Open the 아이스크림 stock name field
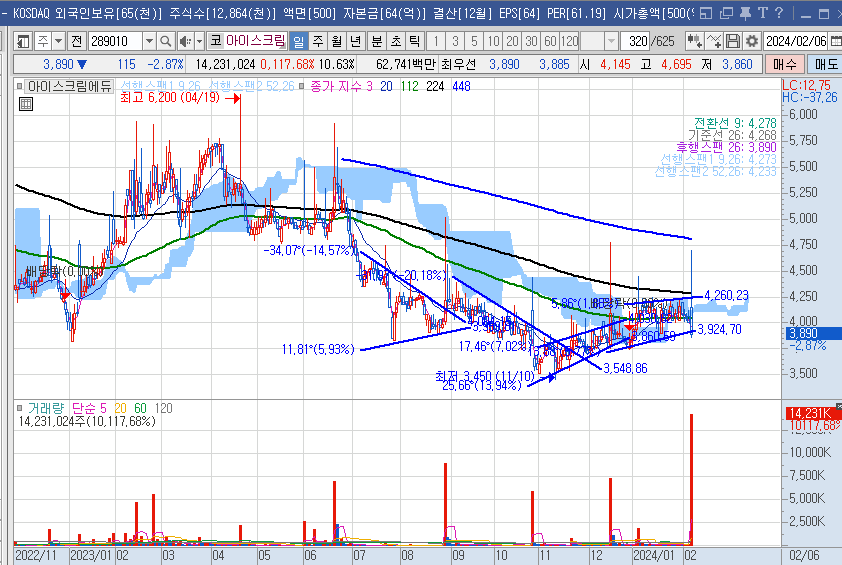 coord(256,41)
